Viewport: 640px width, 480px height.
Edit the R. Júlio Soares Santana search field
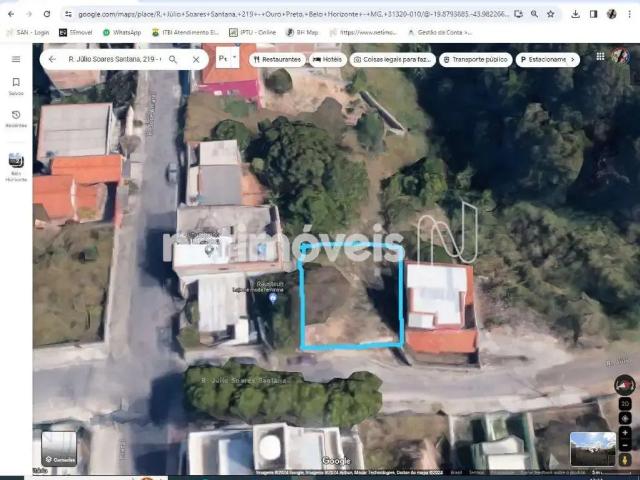[115, 59]
